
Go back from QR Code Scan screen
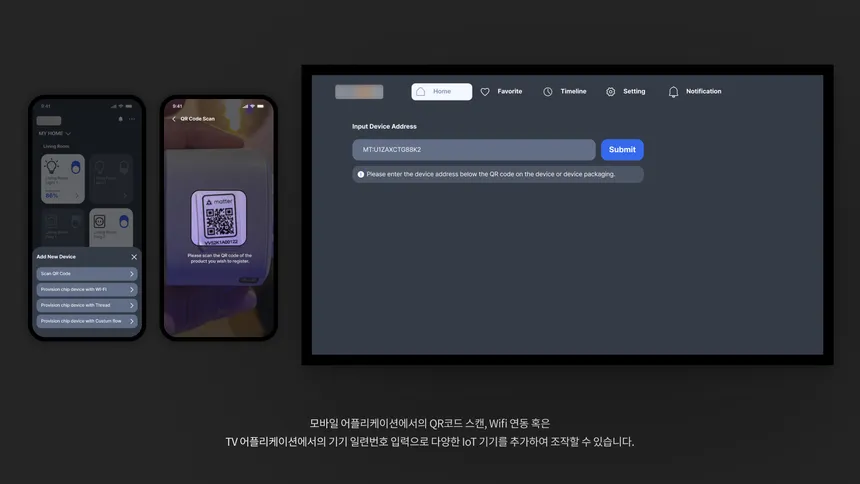[174, 119]
